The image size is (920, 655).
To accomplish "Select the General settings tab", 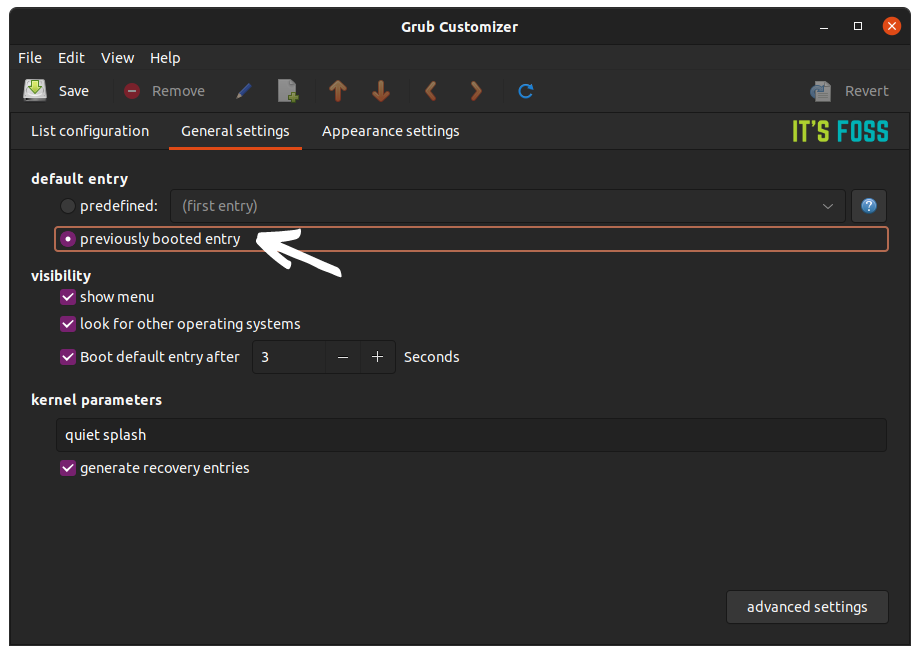I will (235, 131).
